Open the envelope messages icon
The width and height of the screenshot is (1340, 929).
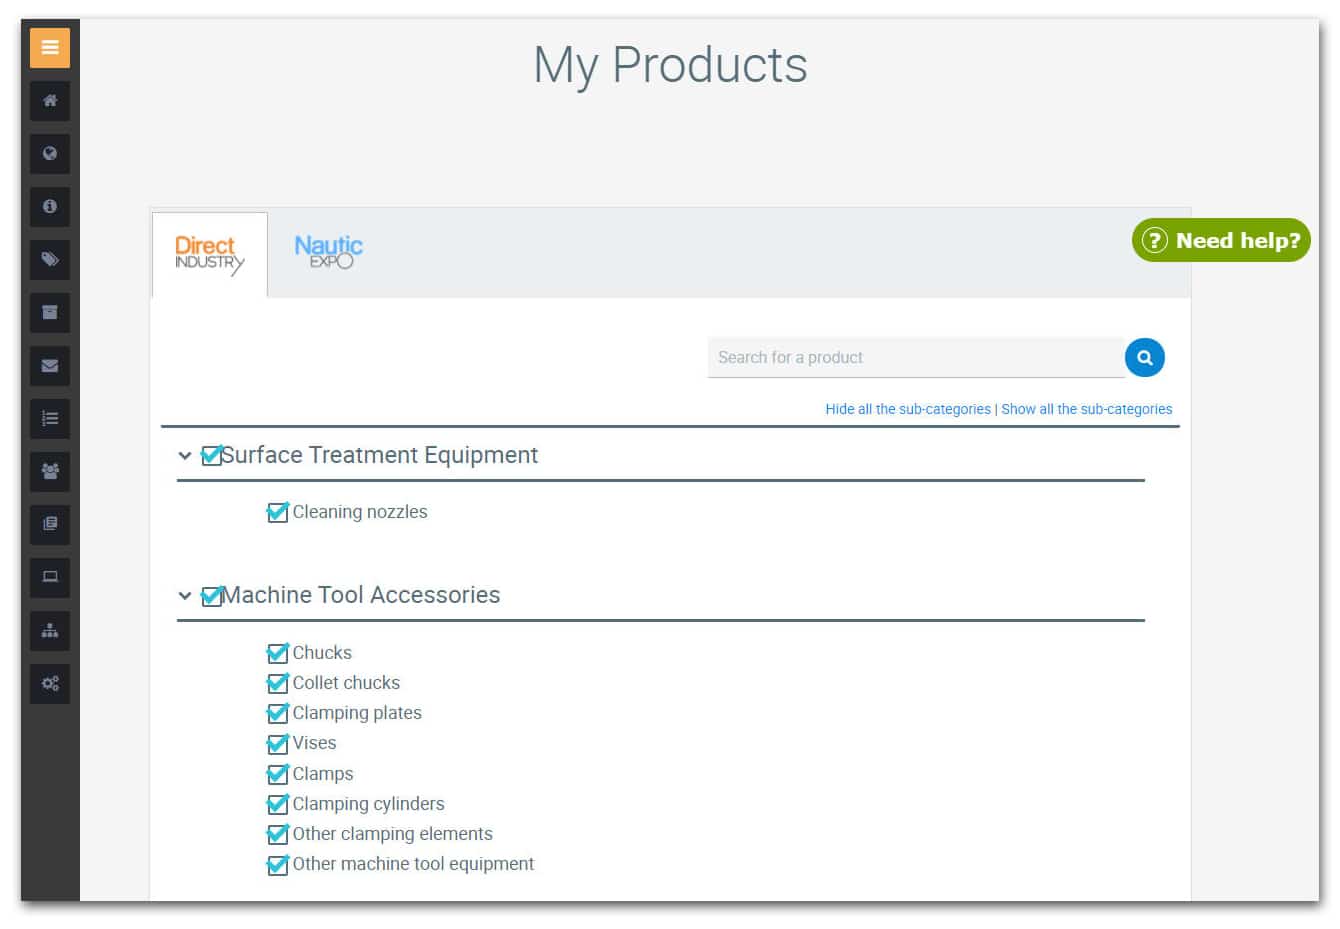coord(50,366)
